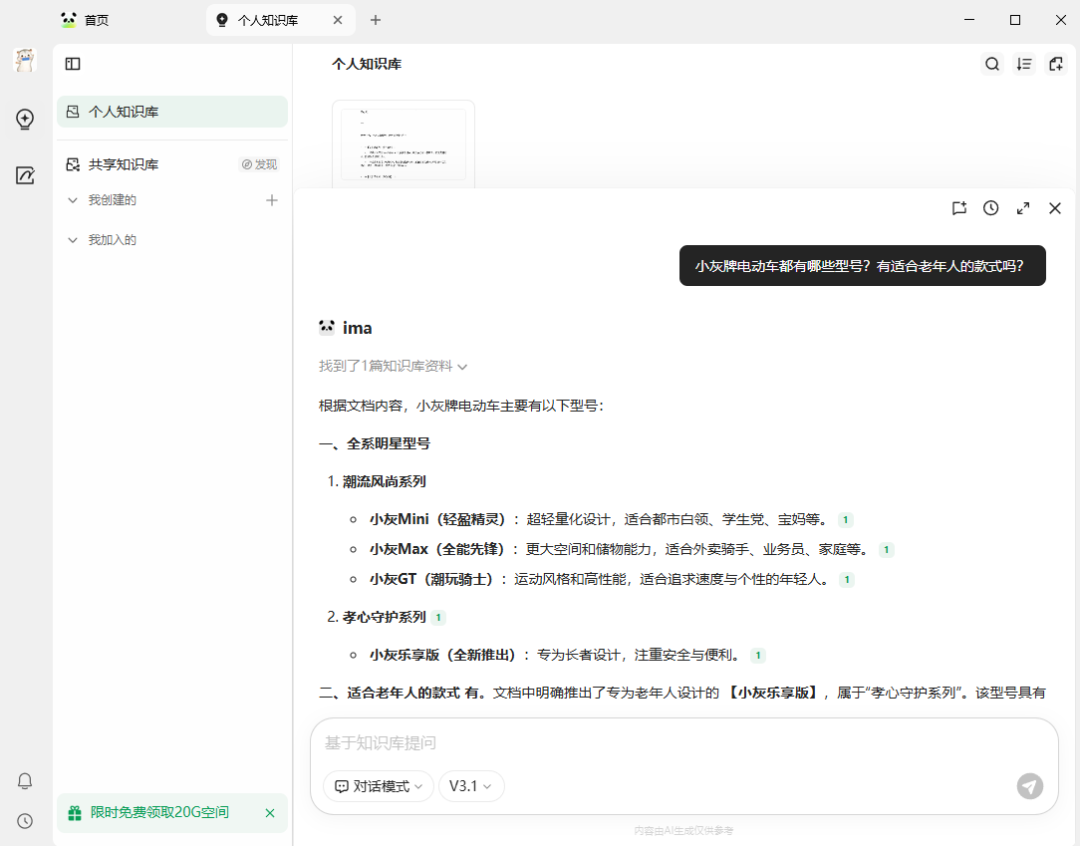Image resolution: width=1080 pixels, height=846 pixels.
Task: Open the V3.1 model dropdown
Action: pyautogui.click(x=471, y=786)
